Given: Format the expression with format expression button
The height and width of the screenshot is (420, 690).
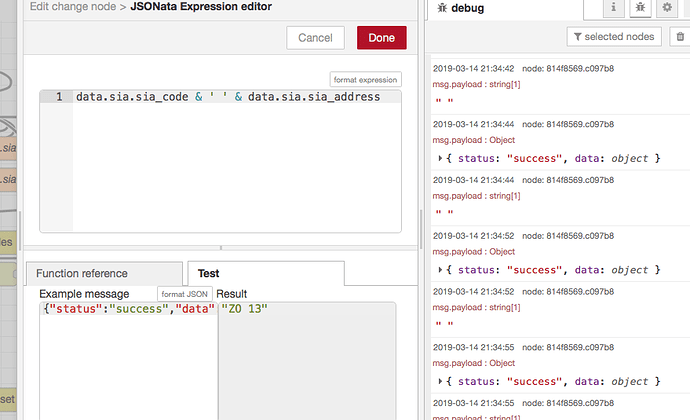Looking at the screenshot, I should 365,80.
